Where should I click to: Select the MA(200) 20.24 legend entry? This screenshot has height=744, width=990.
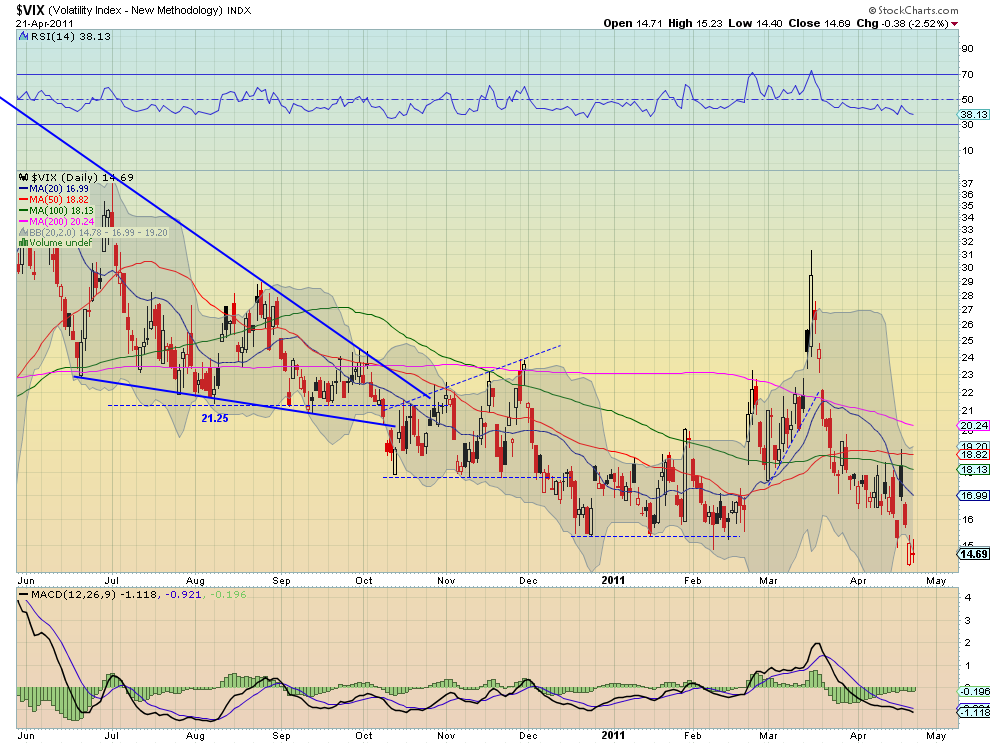click(56, 222)
